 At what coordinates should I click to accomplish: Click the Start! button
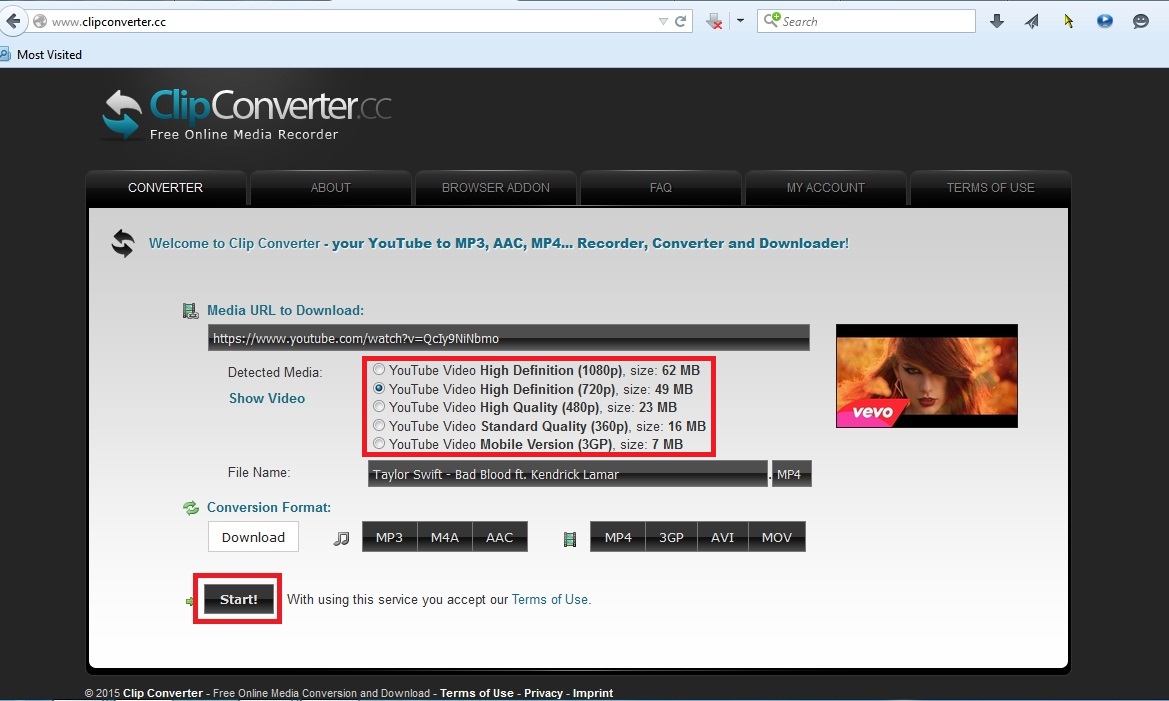pos(239,599)
